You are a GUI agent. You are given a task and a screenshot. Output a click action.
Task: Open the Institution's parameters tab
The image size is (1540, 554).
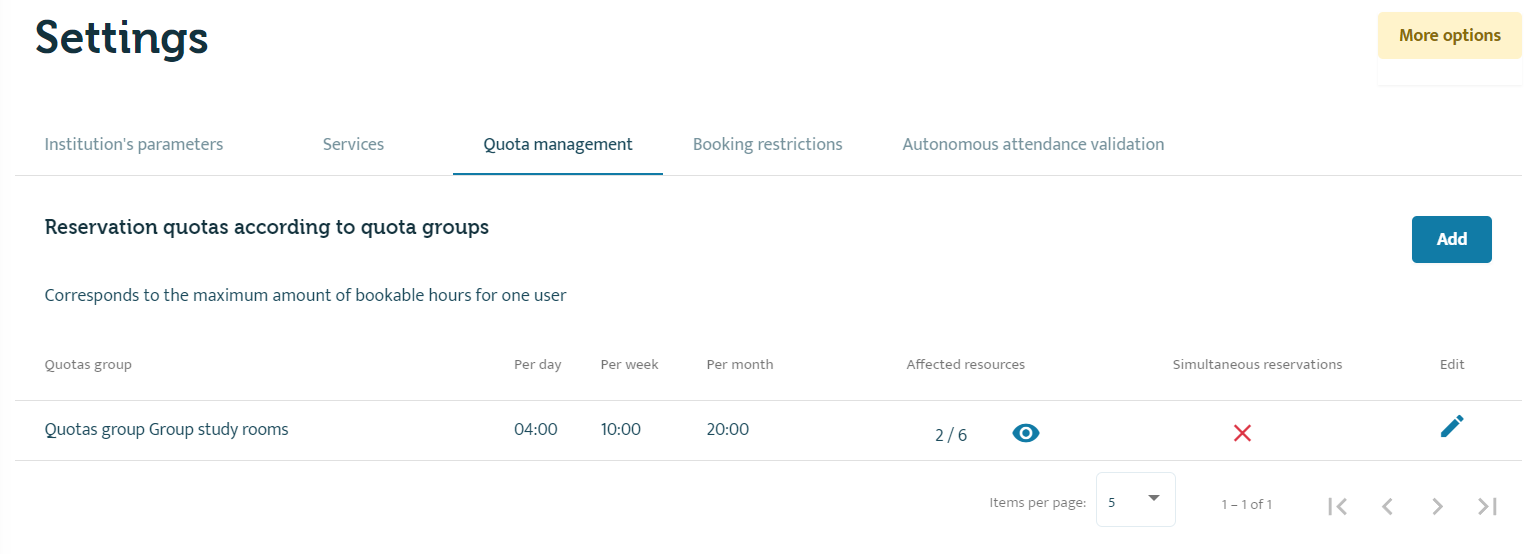click(x=134, y=144)
